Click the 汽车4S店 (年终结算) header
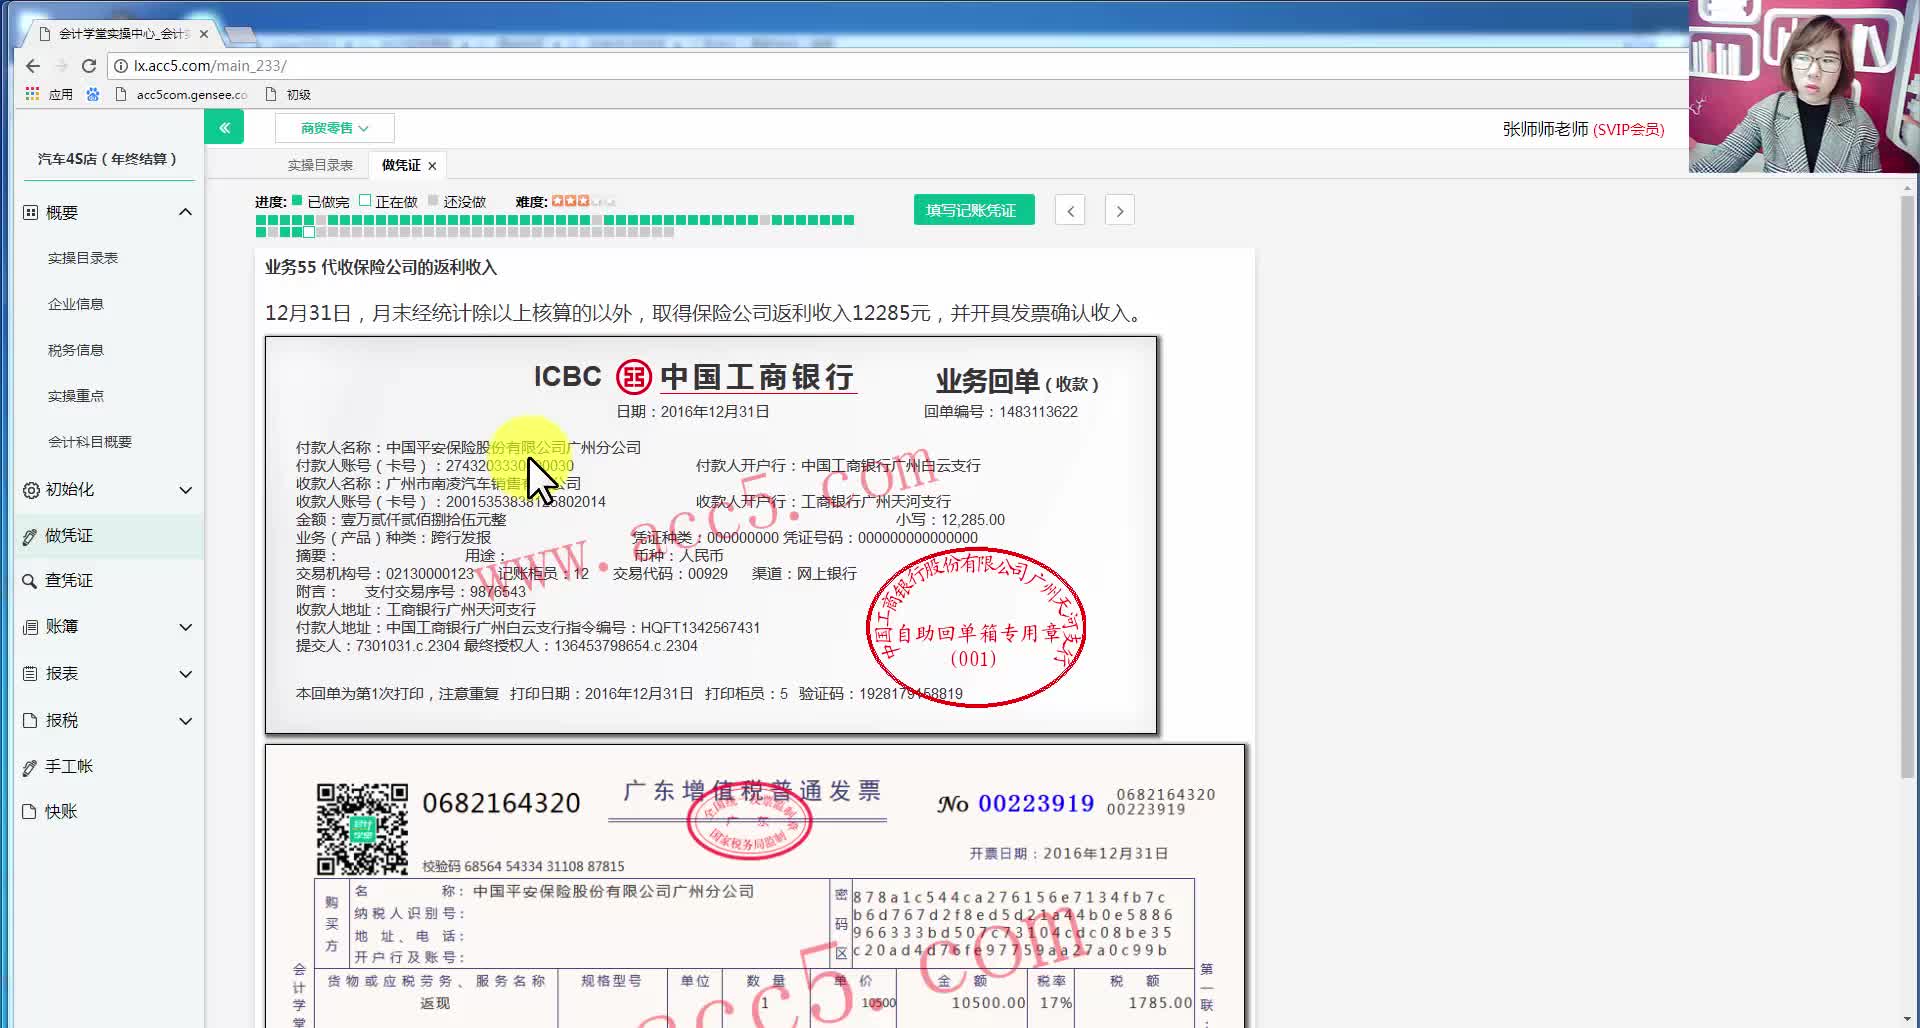1920x1028 pixels. pyautogui.click(x=107, y=159)
